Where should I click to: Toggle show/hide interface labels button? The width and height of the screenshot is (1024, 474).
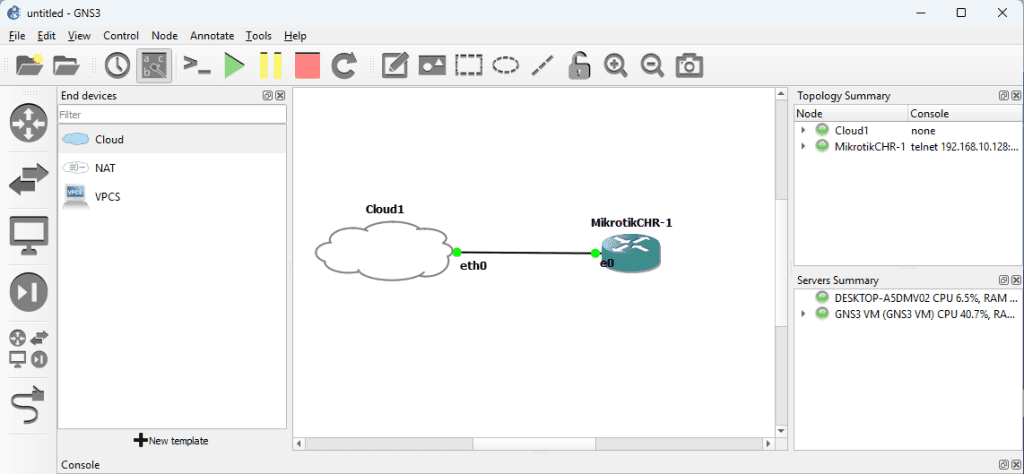coord(154,66)
